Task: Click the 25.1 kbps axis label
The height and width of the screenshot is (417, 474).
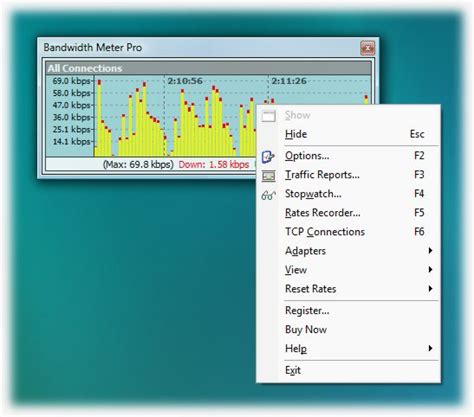Action: pos(71,129)
